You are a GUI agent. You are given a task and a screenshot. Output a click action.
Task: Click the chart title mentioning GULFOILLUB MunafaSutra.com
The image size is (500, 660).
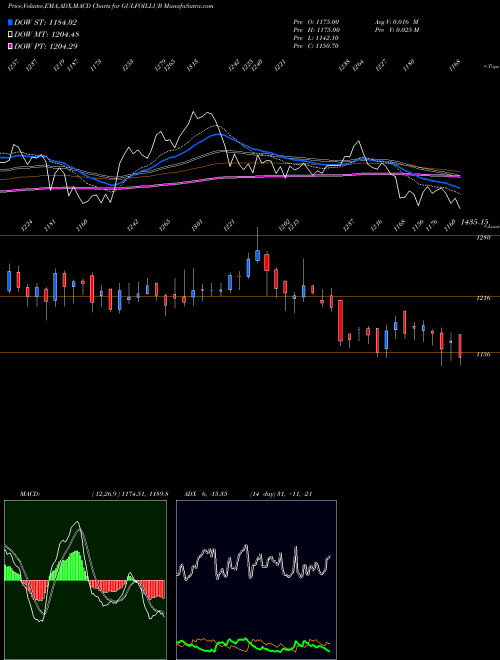tap(111, 6)
